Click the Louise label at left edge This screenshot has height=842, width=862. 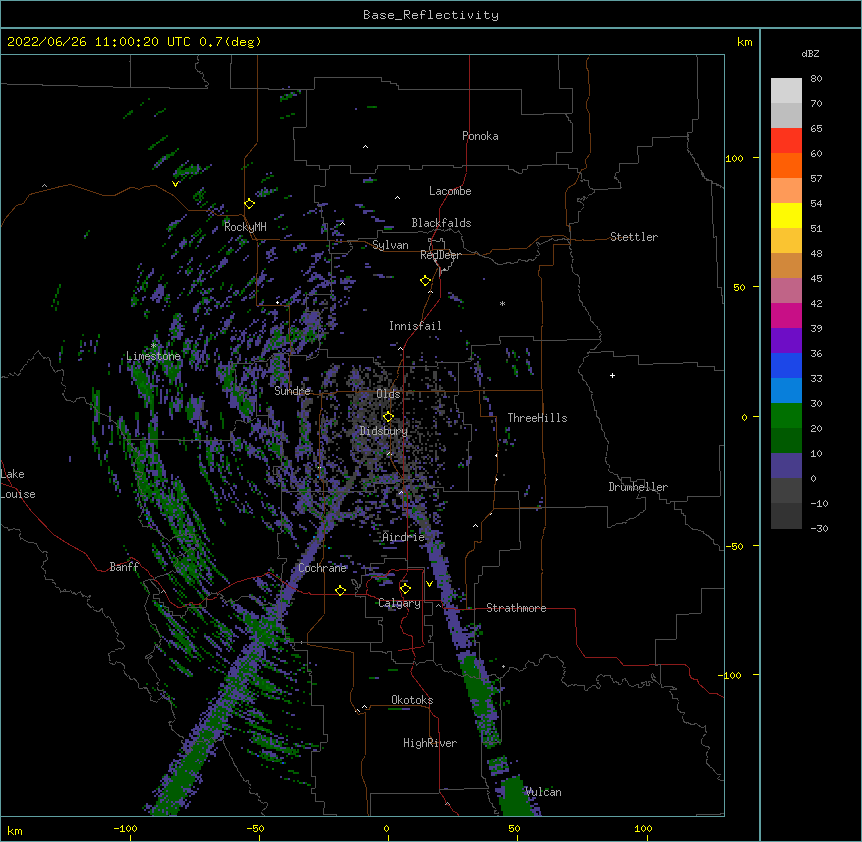[18, 494]
